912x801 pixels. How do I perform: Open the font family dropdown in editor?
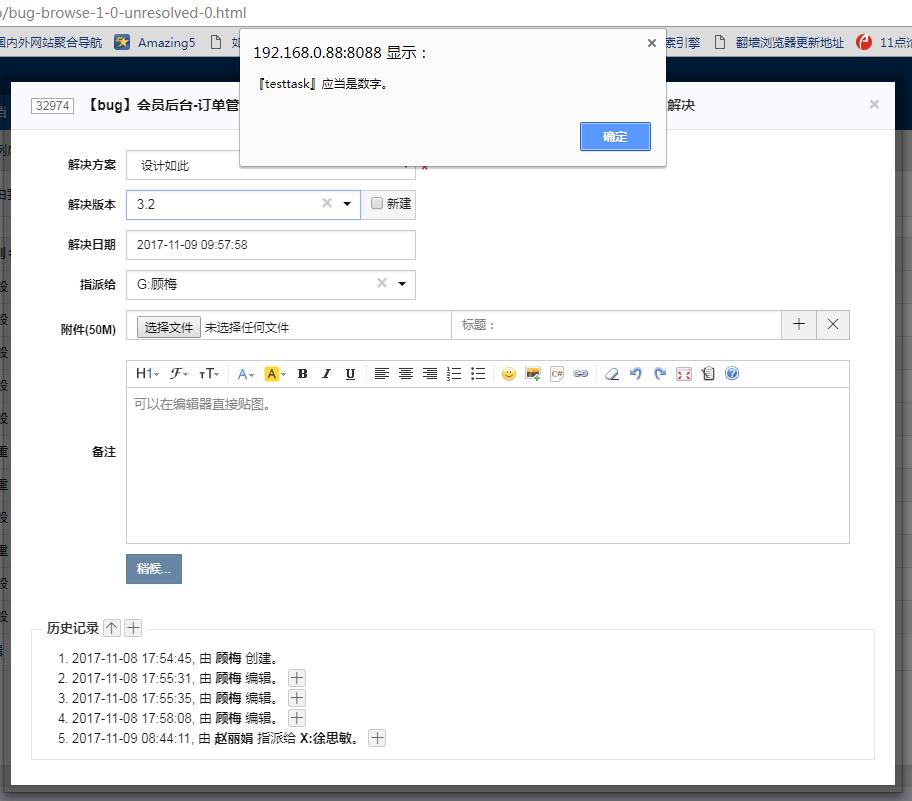pos(179,373)
